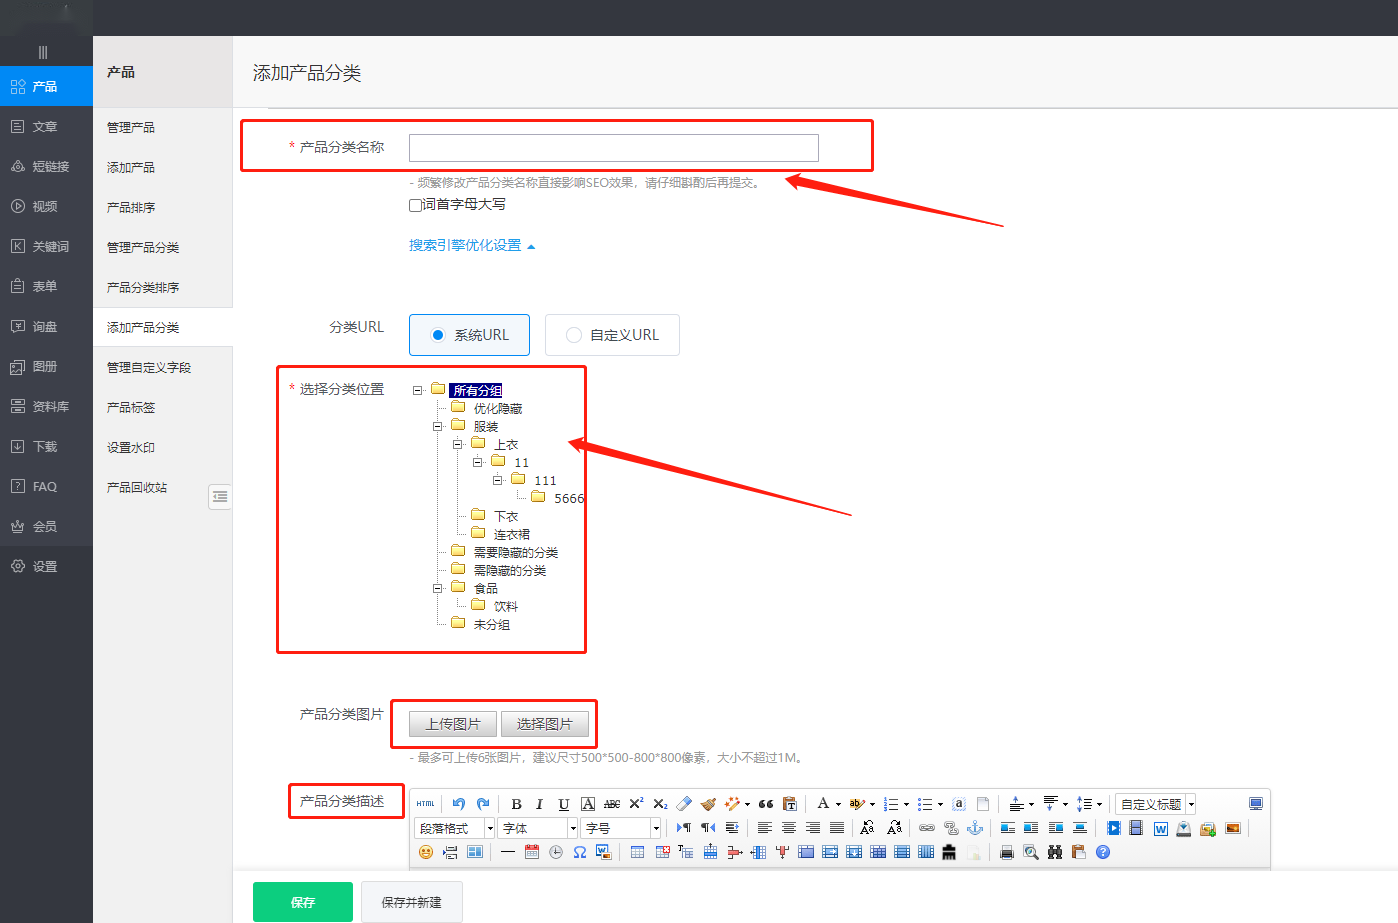Click the anchor icon in editor toolbar
The image size is (1398, 923).
point(975,828)
